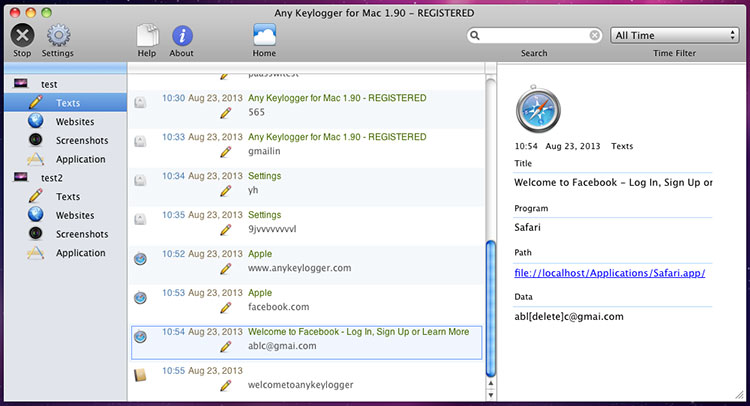Click pencil icon beside facebook.com
This screenshot has height=406, width=750.
pyautogui.click(x=225, y=307)
